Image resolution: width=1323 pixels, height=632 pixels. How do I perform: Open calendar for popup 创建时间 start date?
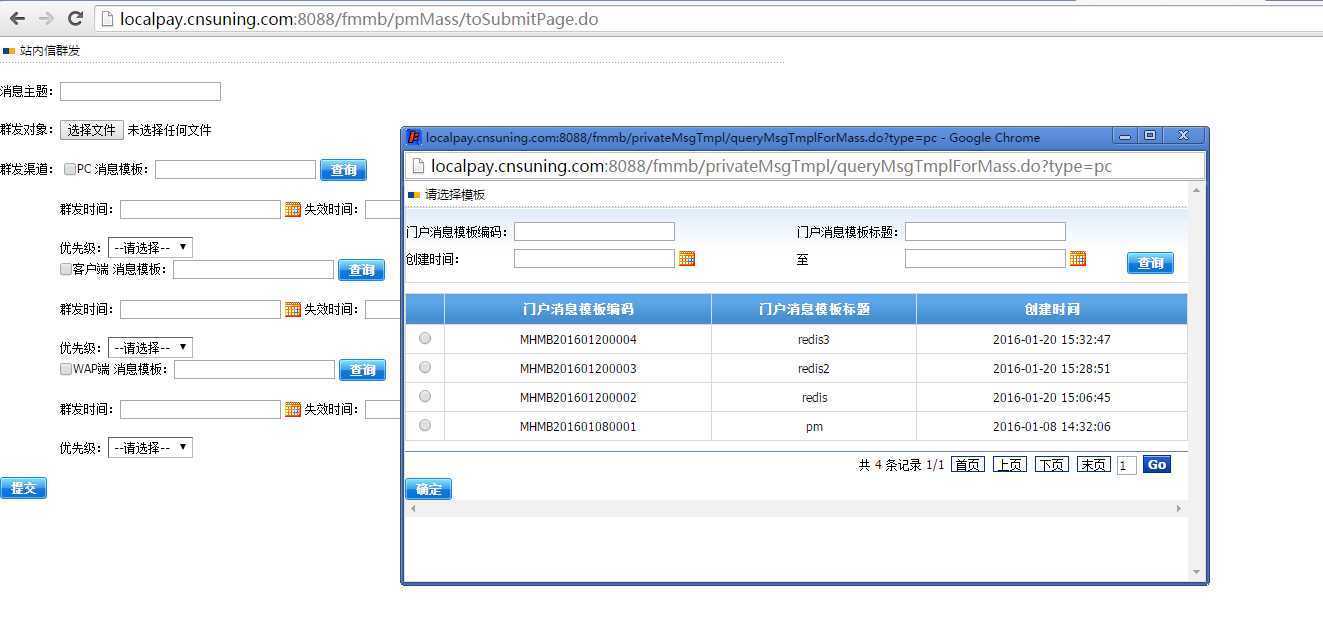[x=687, y=259]
